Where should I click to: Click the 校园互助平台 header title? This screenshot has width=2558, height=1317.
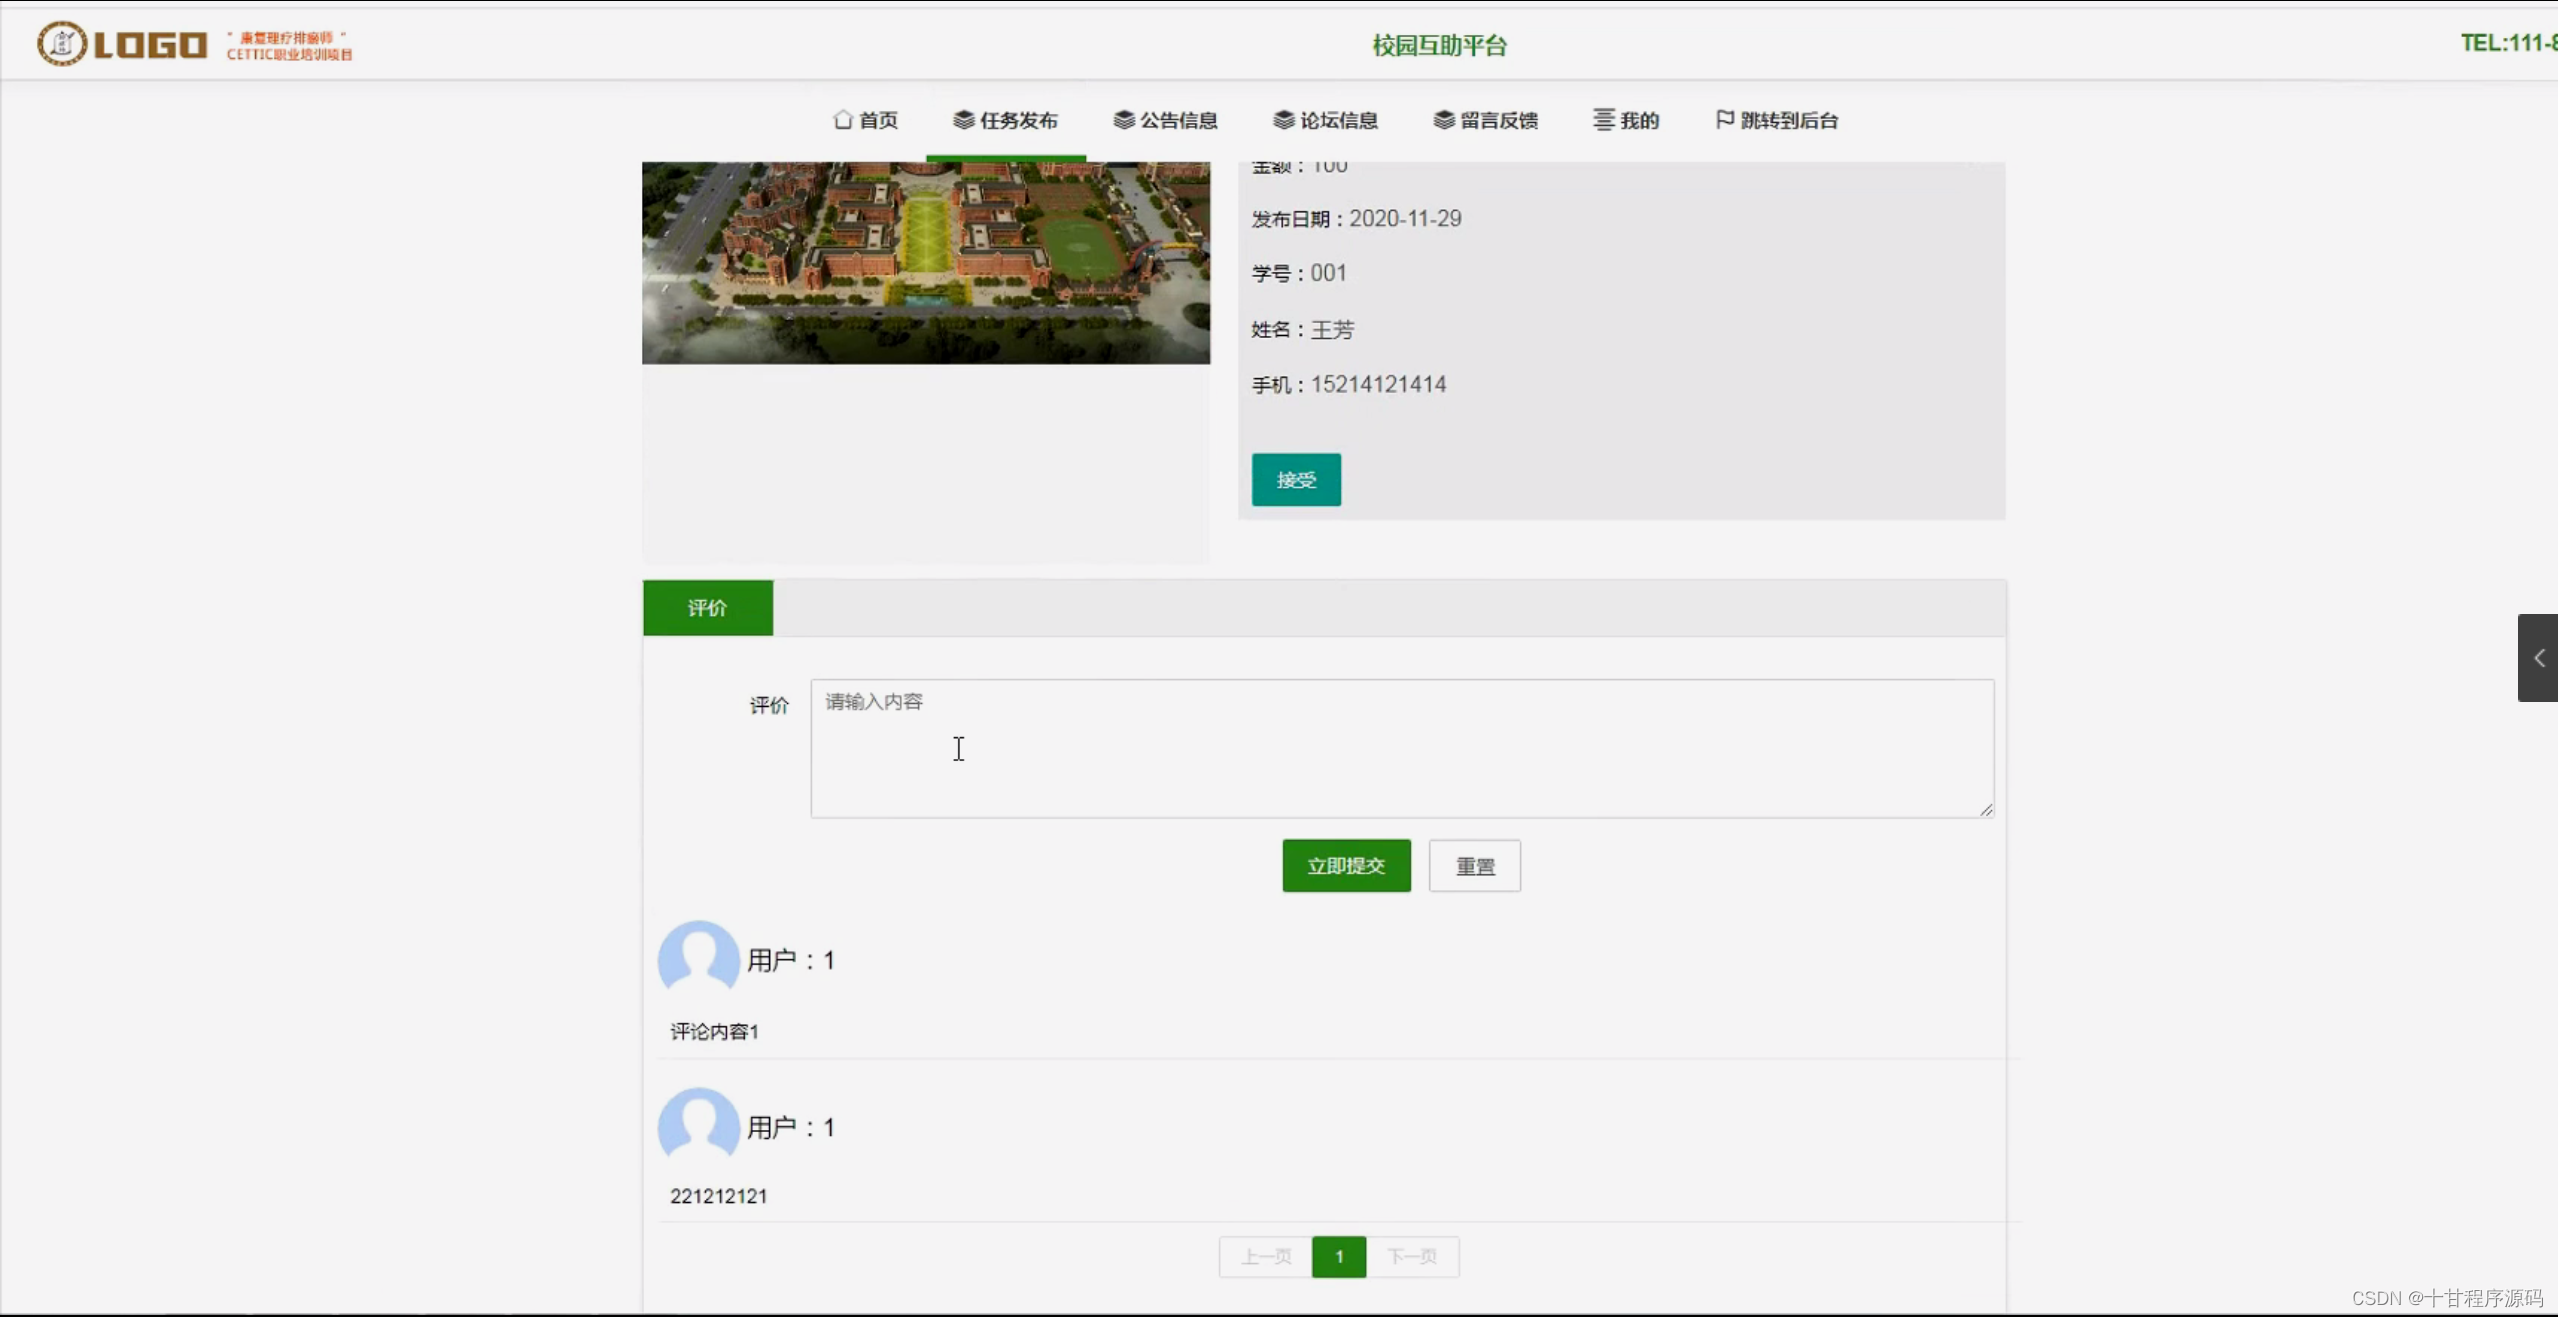click(1438, 44)
